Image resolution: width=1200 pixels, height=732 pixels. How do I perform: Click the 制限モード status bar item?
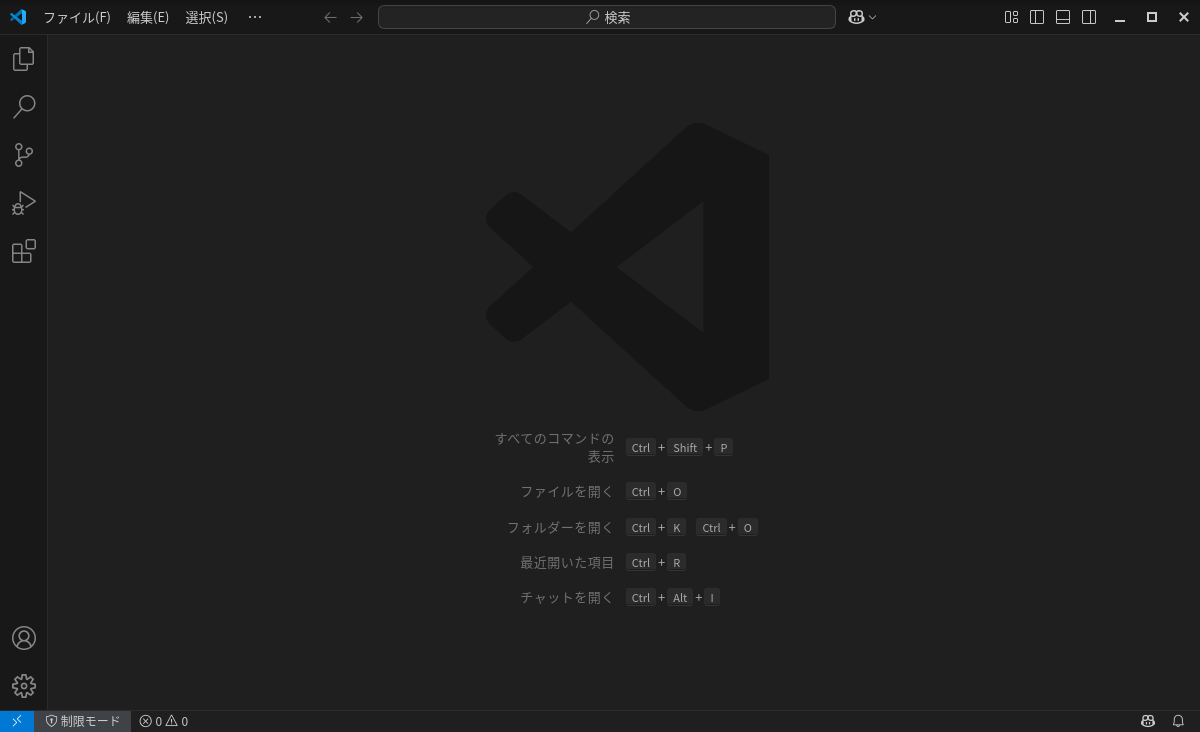point(83,721)
